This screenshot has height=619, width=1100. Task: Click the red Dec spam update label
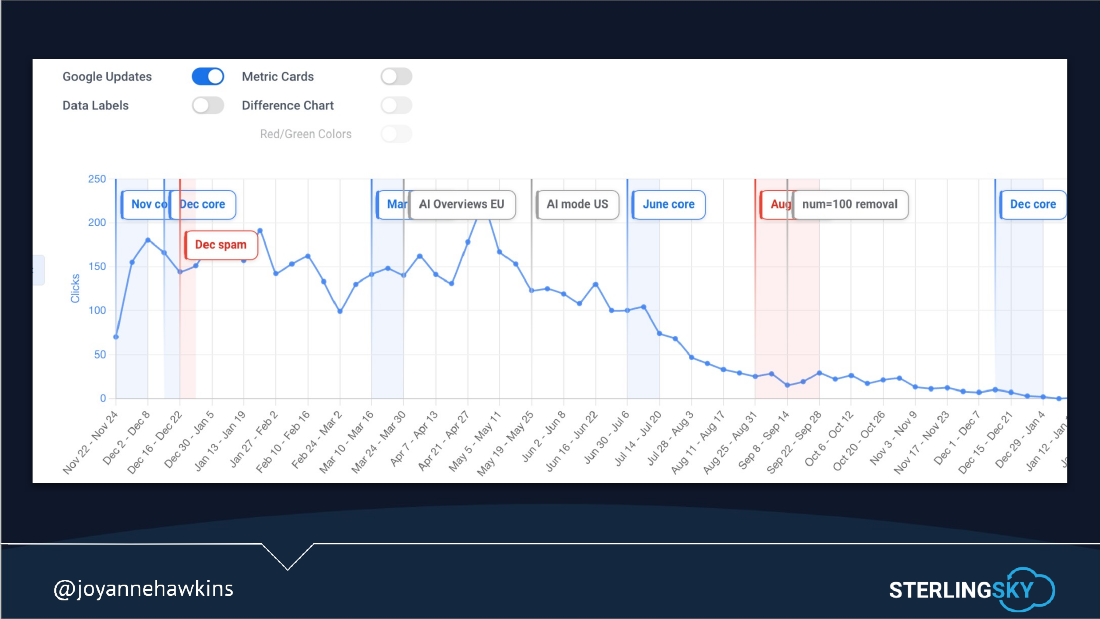pyautogui.click(x=221, y=245)
